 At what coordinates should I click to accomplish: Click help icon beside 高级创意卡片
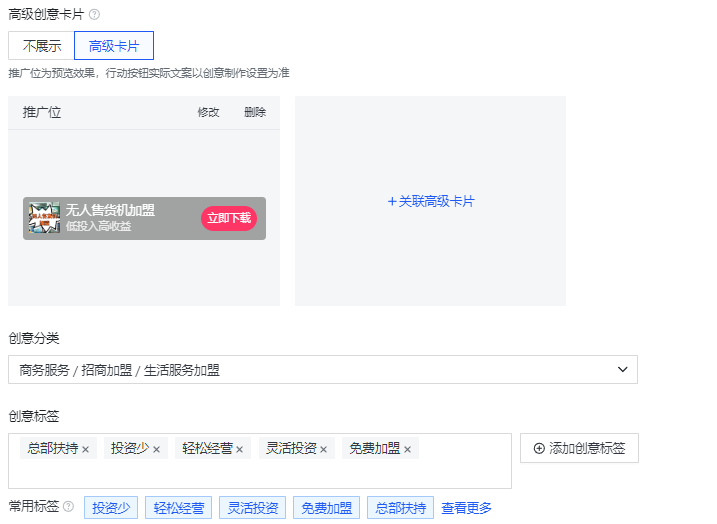[x=94, y=15]
